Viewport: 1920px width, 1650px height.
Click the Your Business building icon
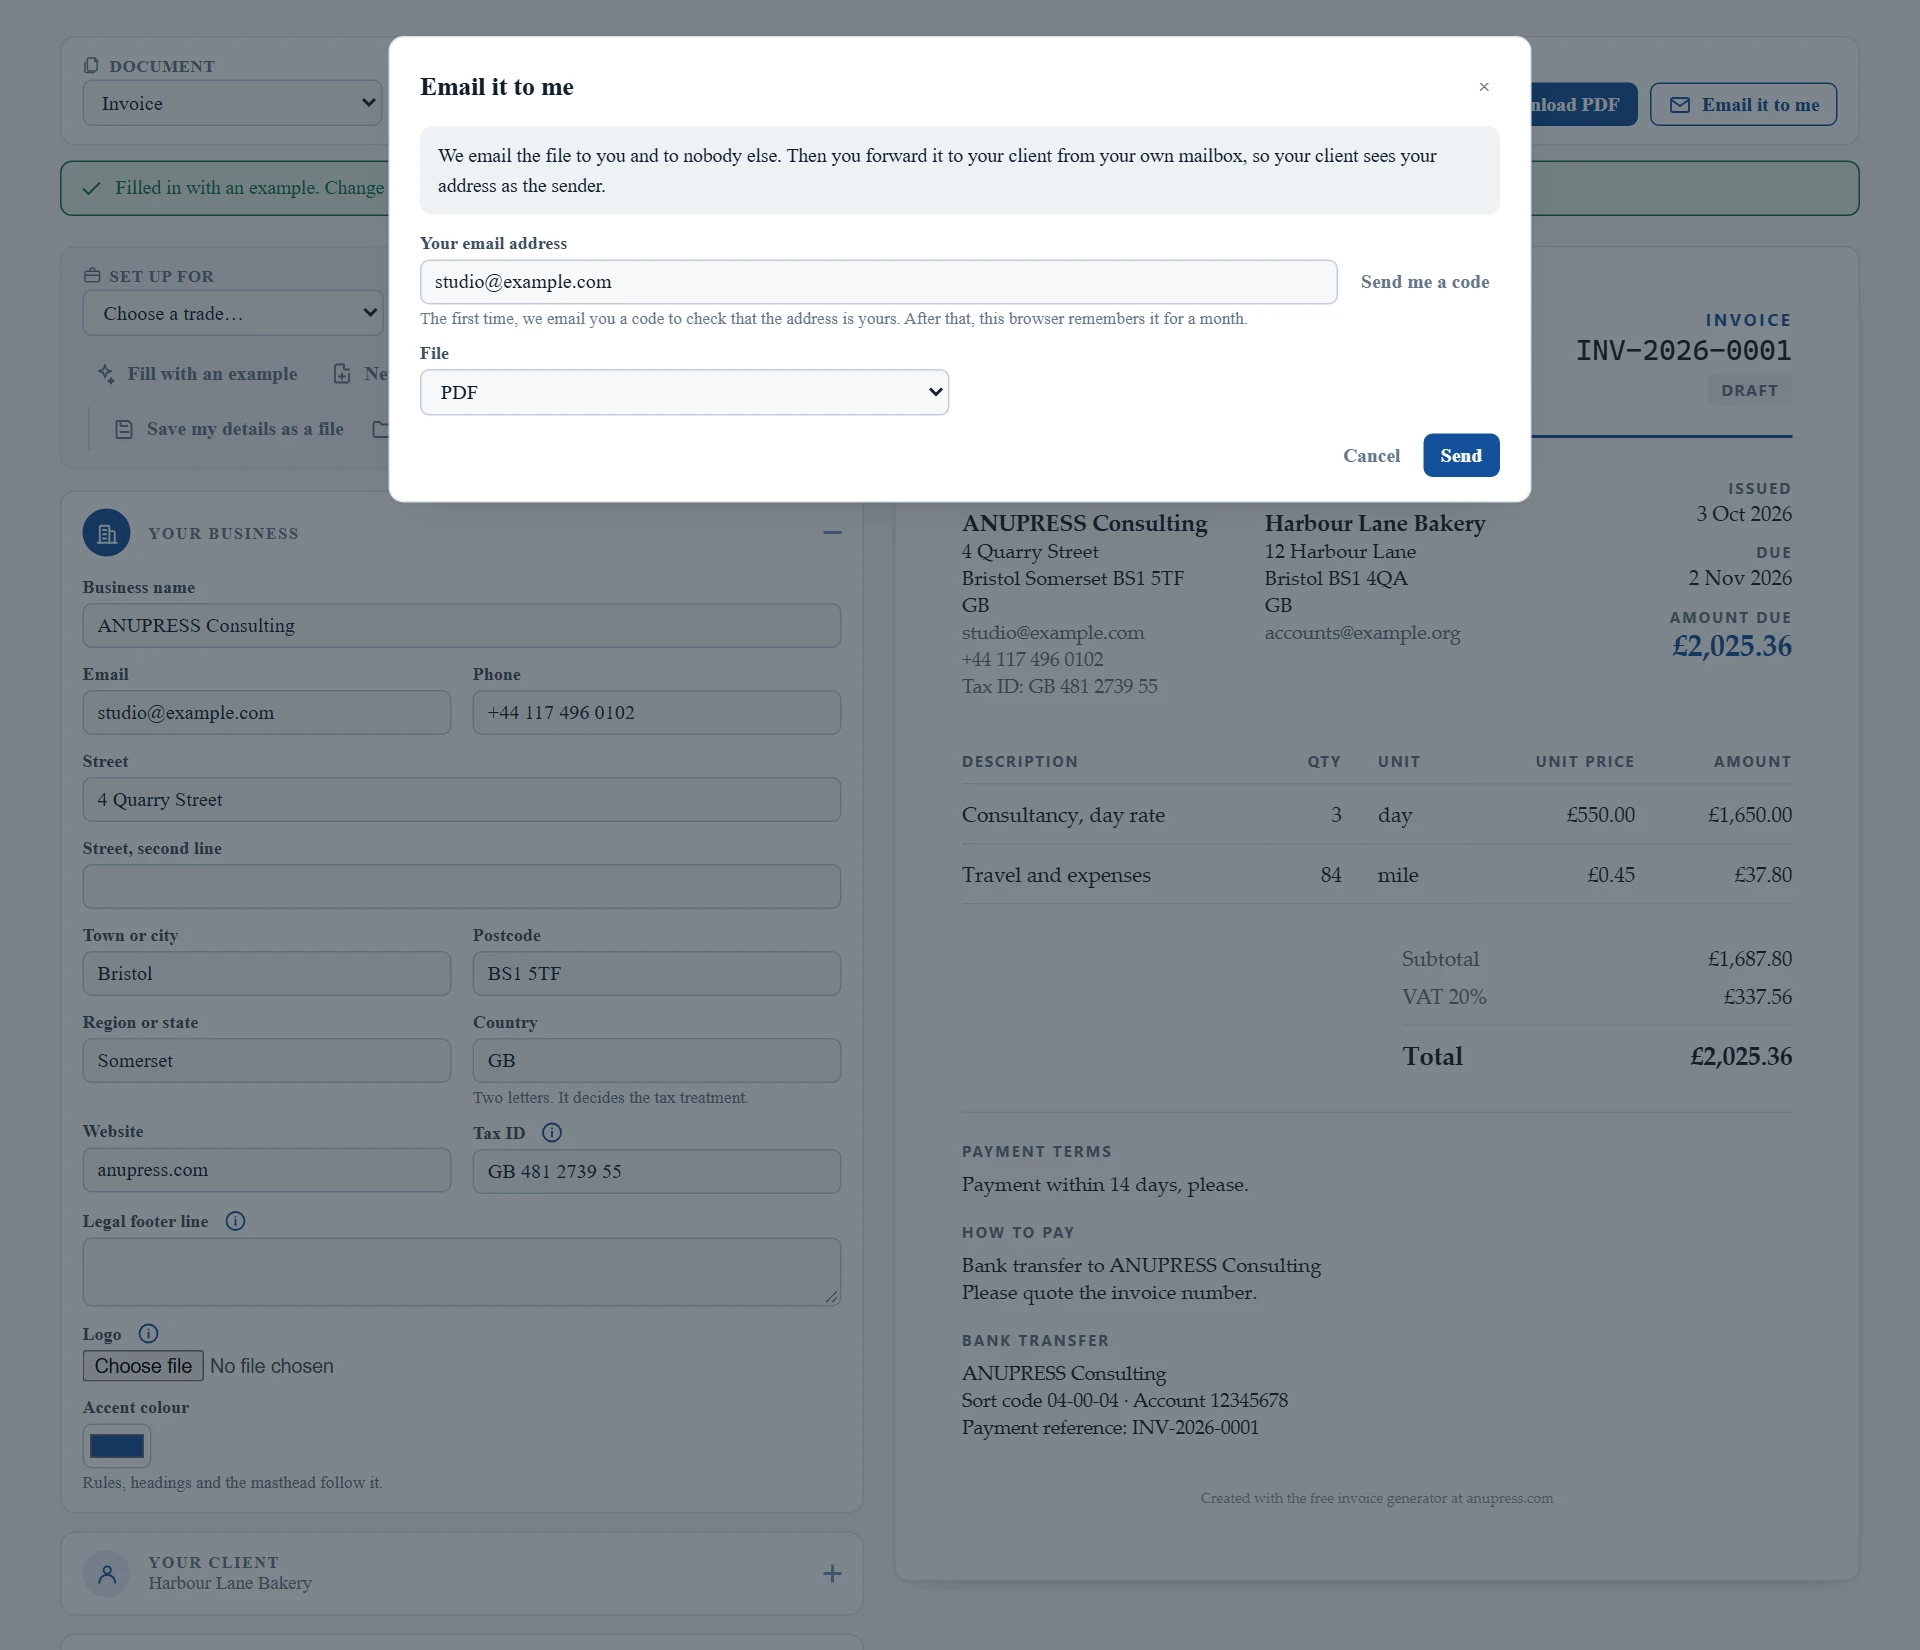(106, 534)
